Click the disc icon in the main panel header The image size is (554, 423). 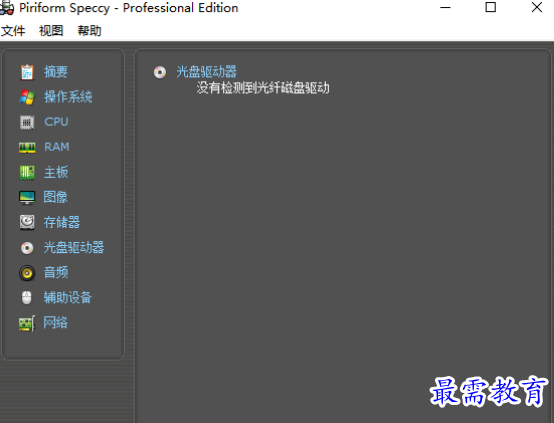pos(160,72)
